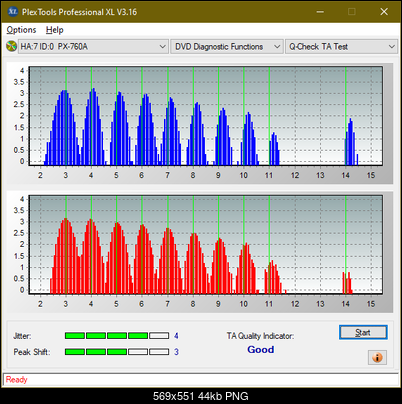This screenshot has height=404, width=402.
Task: Expand the DVD Diagnostic Functions dropdown
Action: click(227, 47)
